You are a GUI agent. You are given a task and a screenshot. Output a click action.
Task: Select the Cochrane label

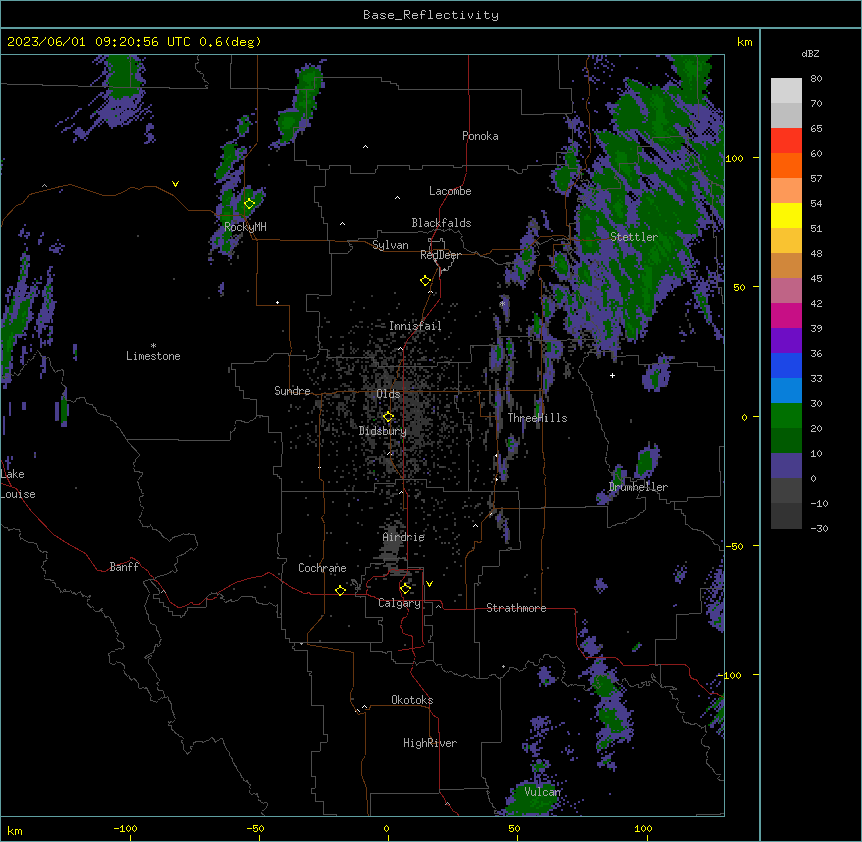(322, 568)
